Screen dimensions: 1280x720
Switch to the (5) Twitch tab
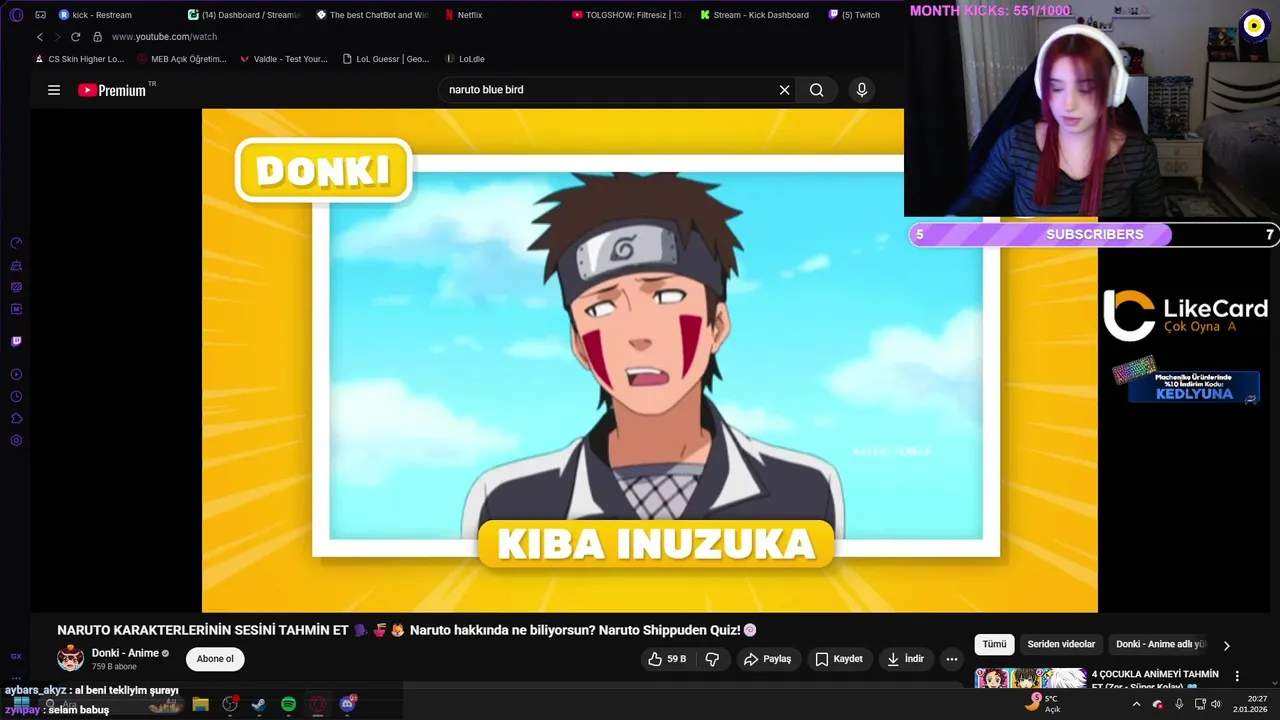tap(855, 15)
